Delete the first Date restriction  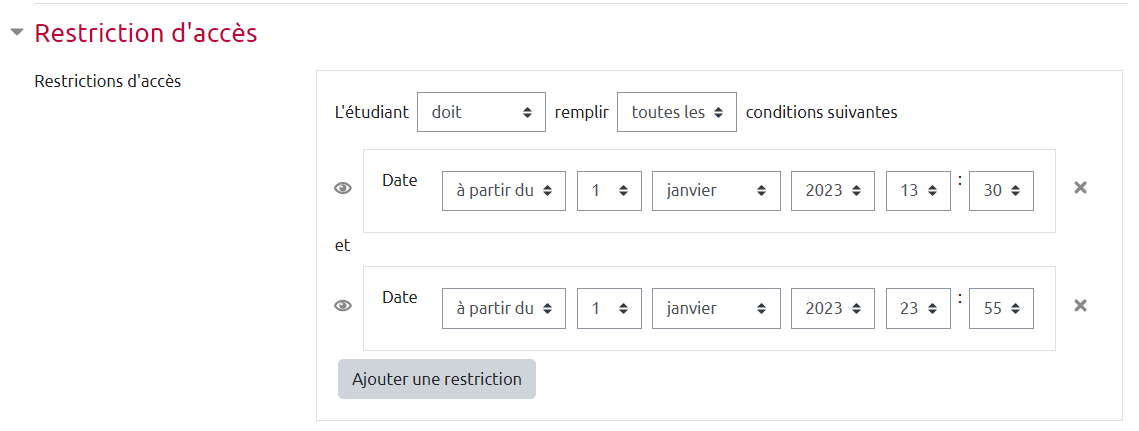pos(1080,188)
